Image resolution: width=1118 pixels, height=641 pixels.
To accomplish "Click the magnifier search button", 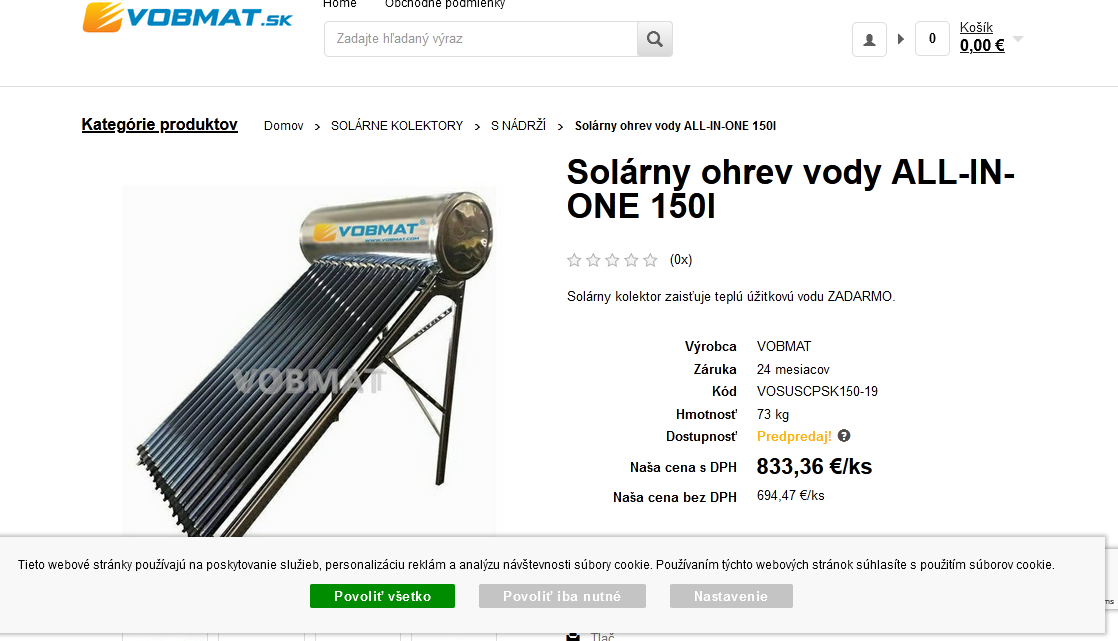I will 655,39.
